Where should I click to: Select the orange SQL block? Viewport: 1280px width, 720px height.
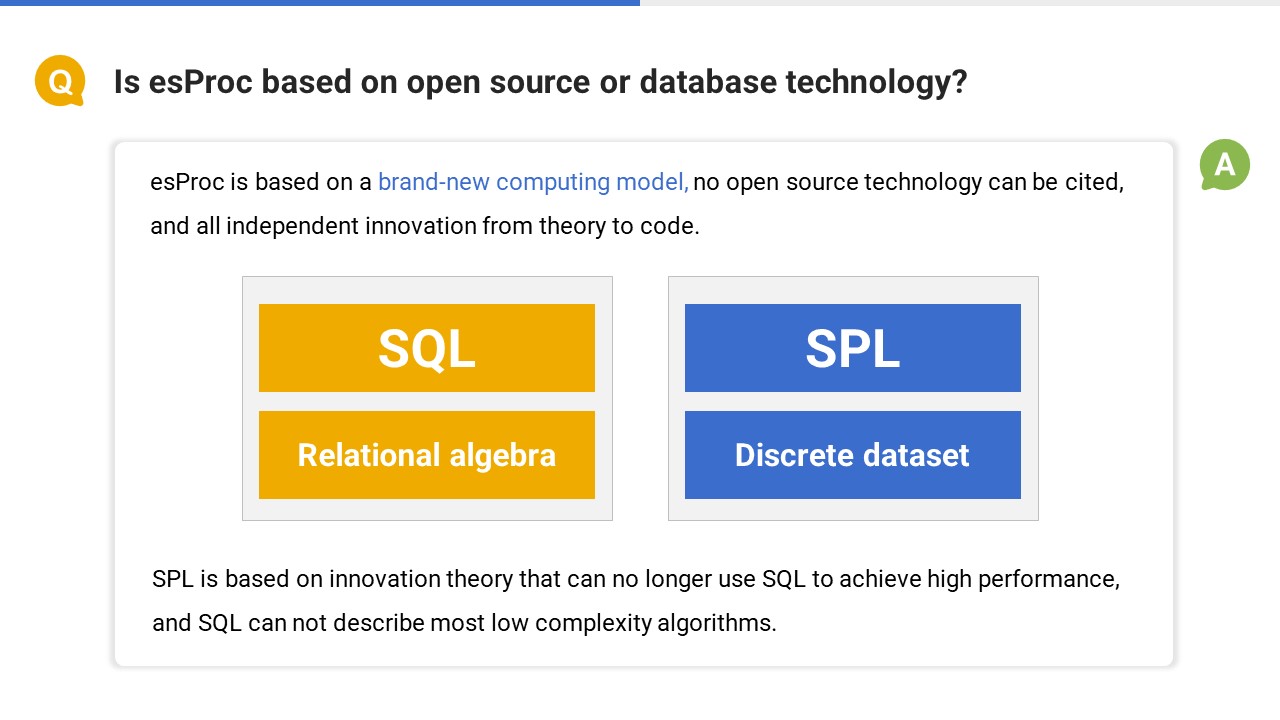pyautogui.click(x=427, y=348)
